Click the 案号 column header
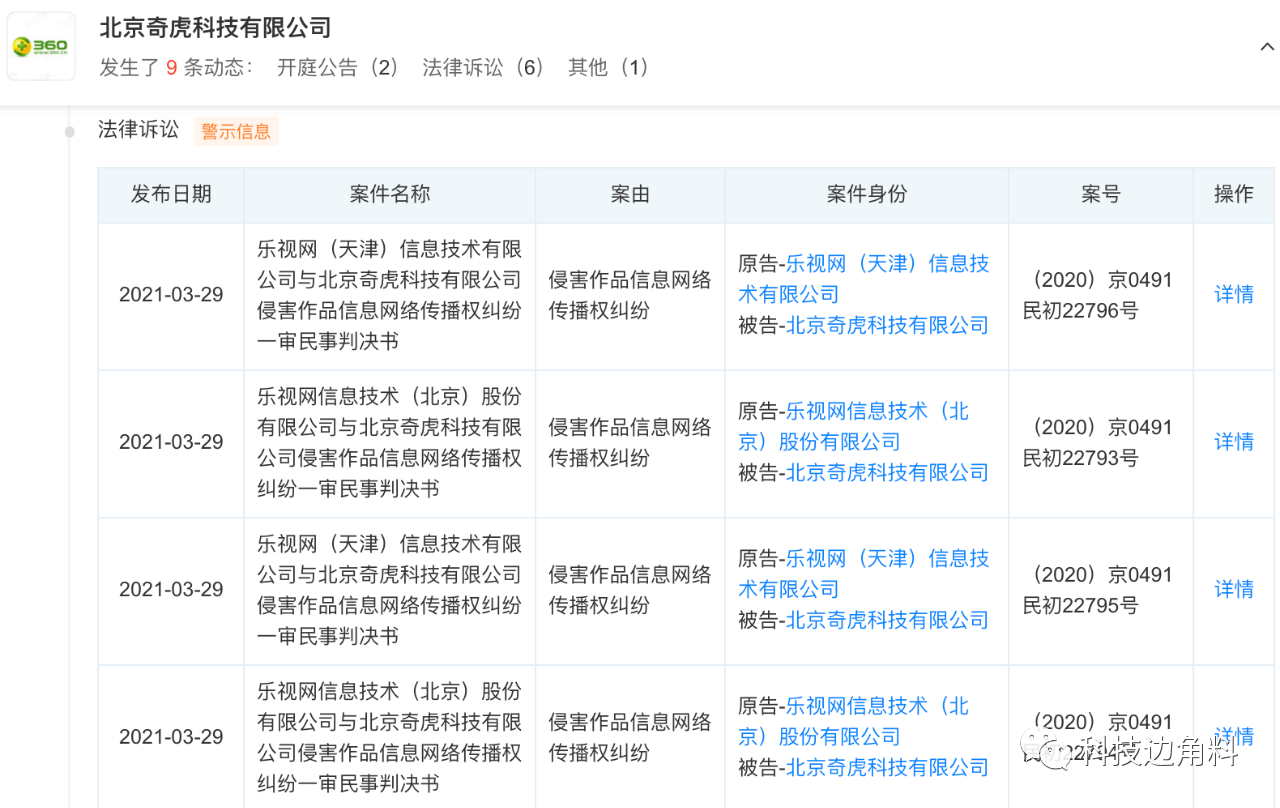This screenshot has height=808, width=1280. pyautogui.click(x=1100, y=194)
